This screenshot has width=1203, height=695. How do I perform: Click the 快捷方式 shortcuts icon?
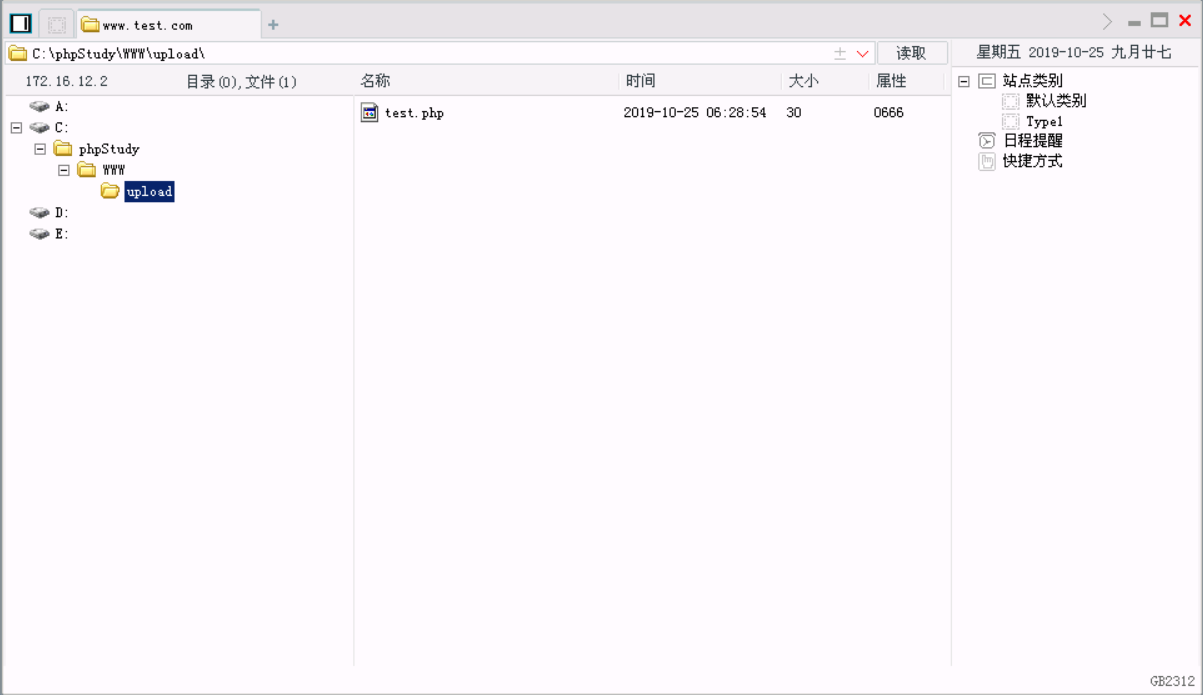pyautogui.click(x=986, y=161)
